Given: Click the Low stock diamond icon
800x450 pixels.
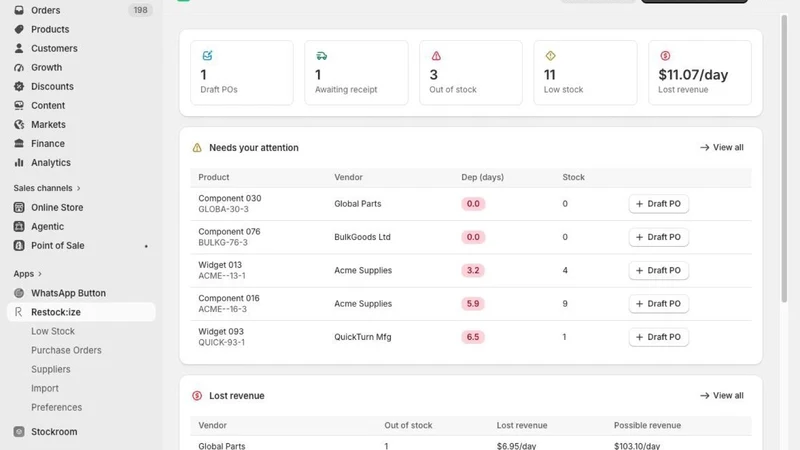Looking at the screenshot, I should [x=551, y=56].
